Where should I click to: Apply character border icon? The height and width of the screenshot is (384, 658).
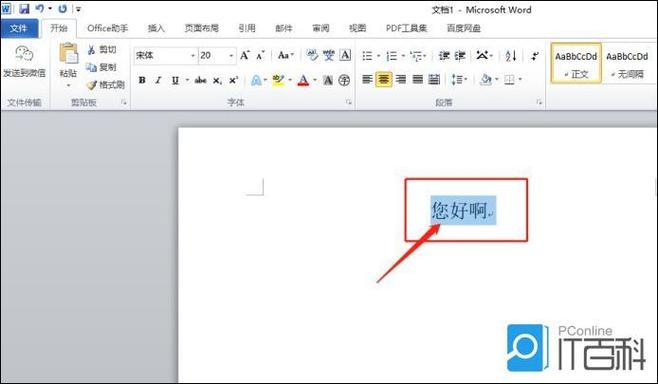345,55
